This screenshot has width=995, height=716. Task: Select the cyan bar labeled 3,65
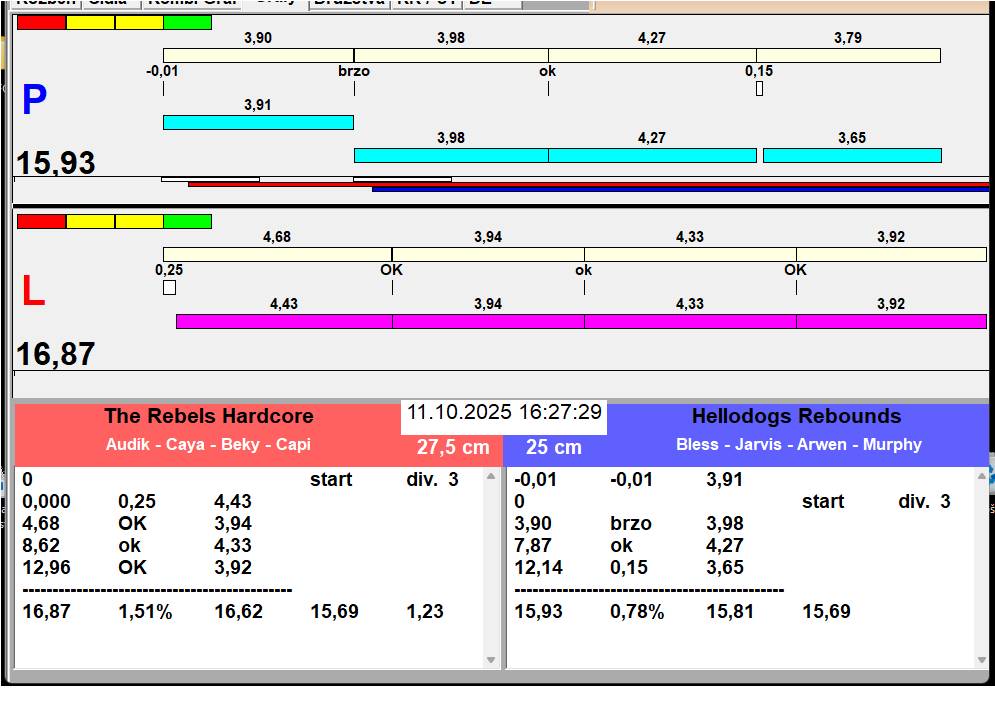tap(852, 155)
